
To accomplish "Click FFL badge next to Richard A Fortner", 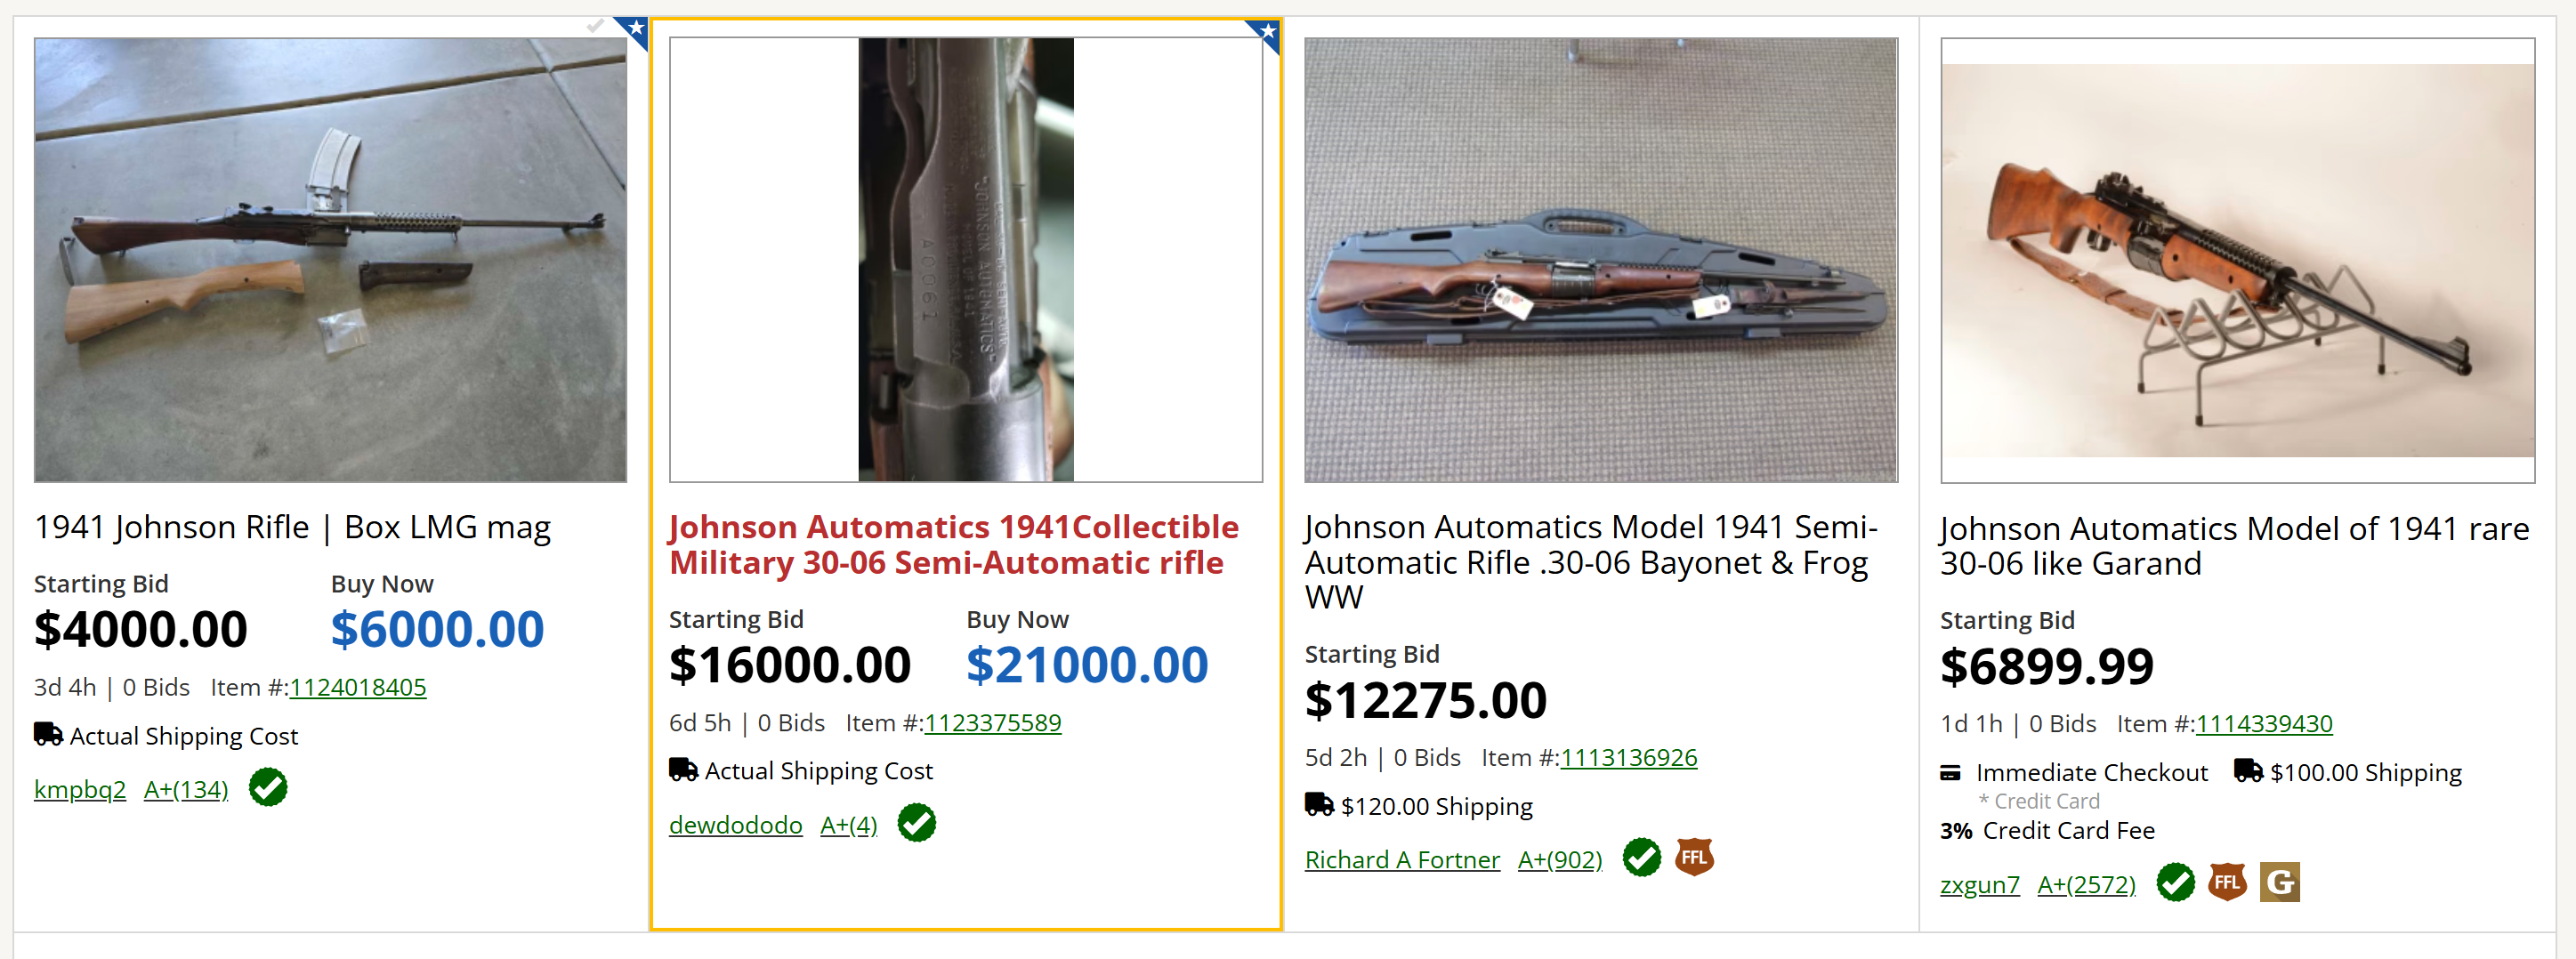I will (1694, 857).
